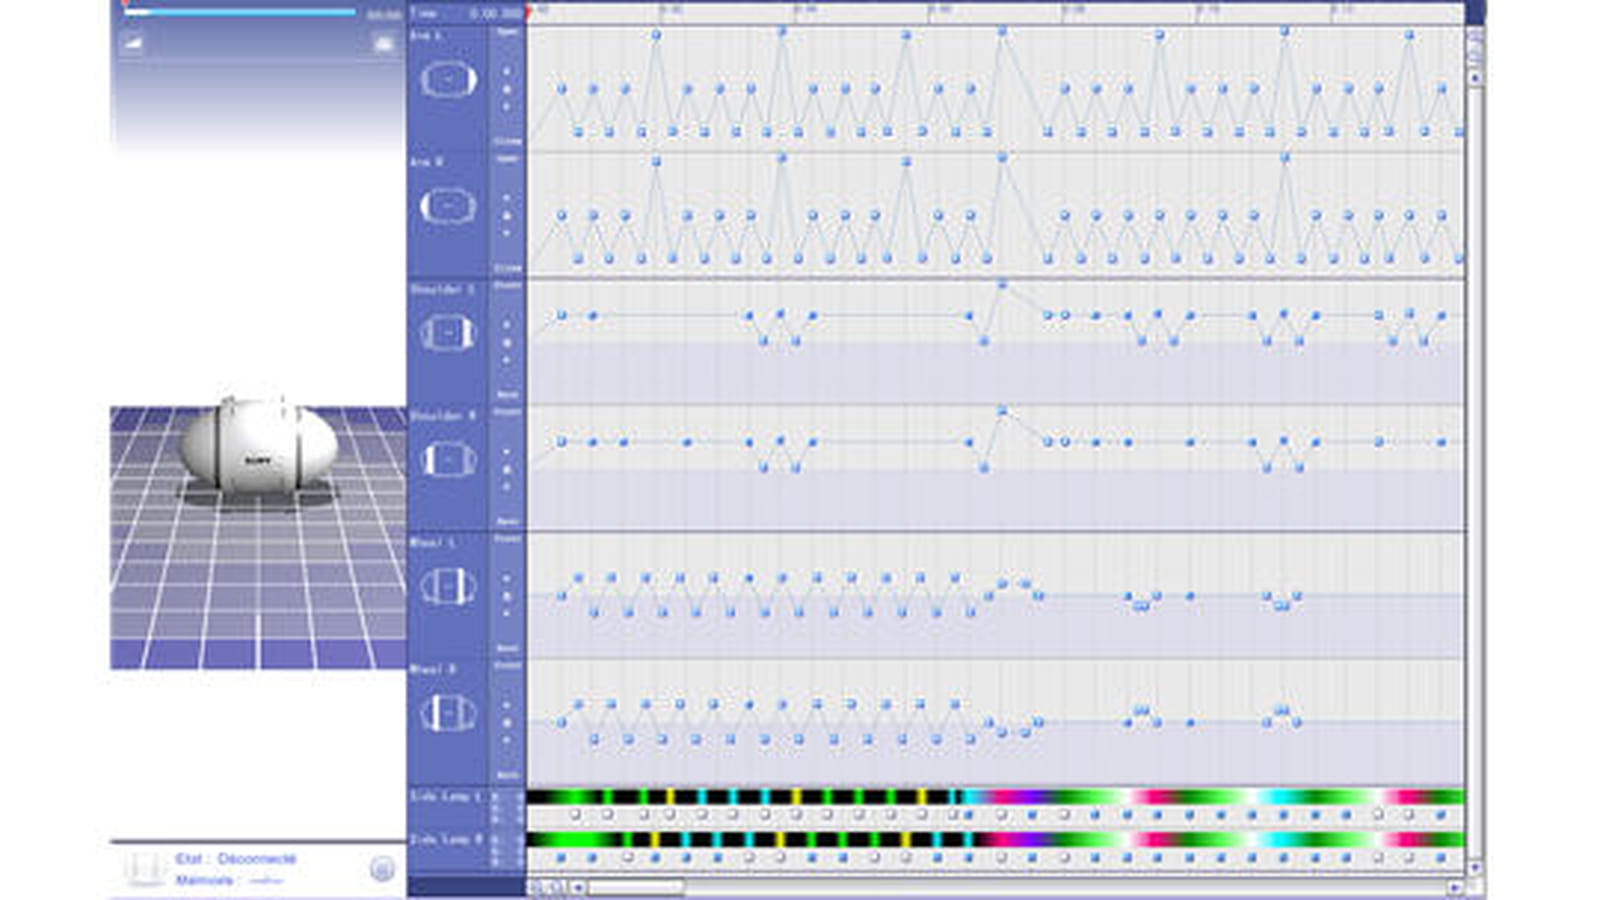The image size is (1600, 900).
Task: Click the timeline scroll left arrow
Action: click(577, 887)
